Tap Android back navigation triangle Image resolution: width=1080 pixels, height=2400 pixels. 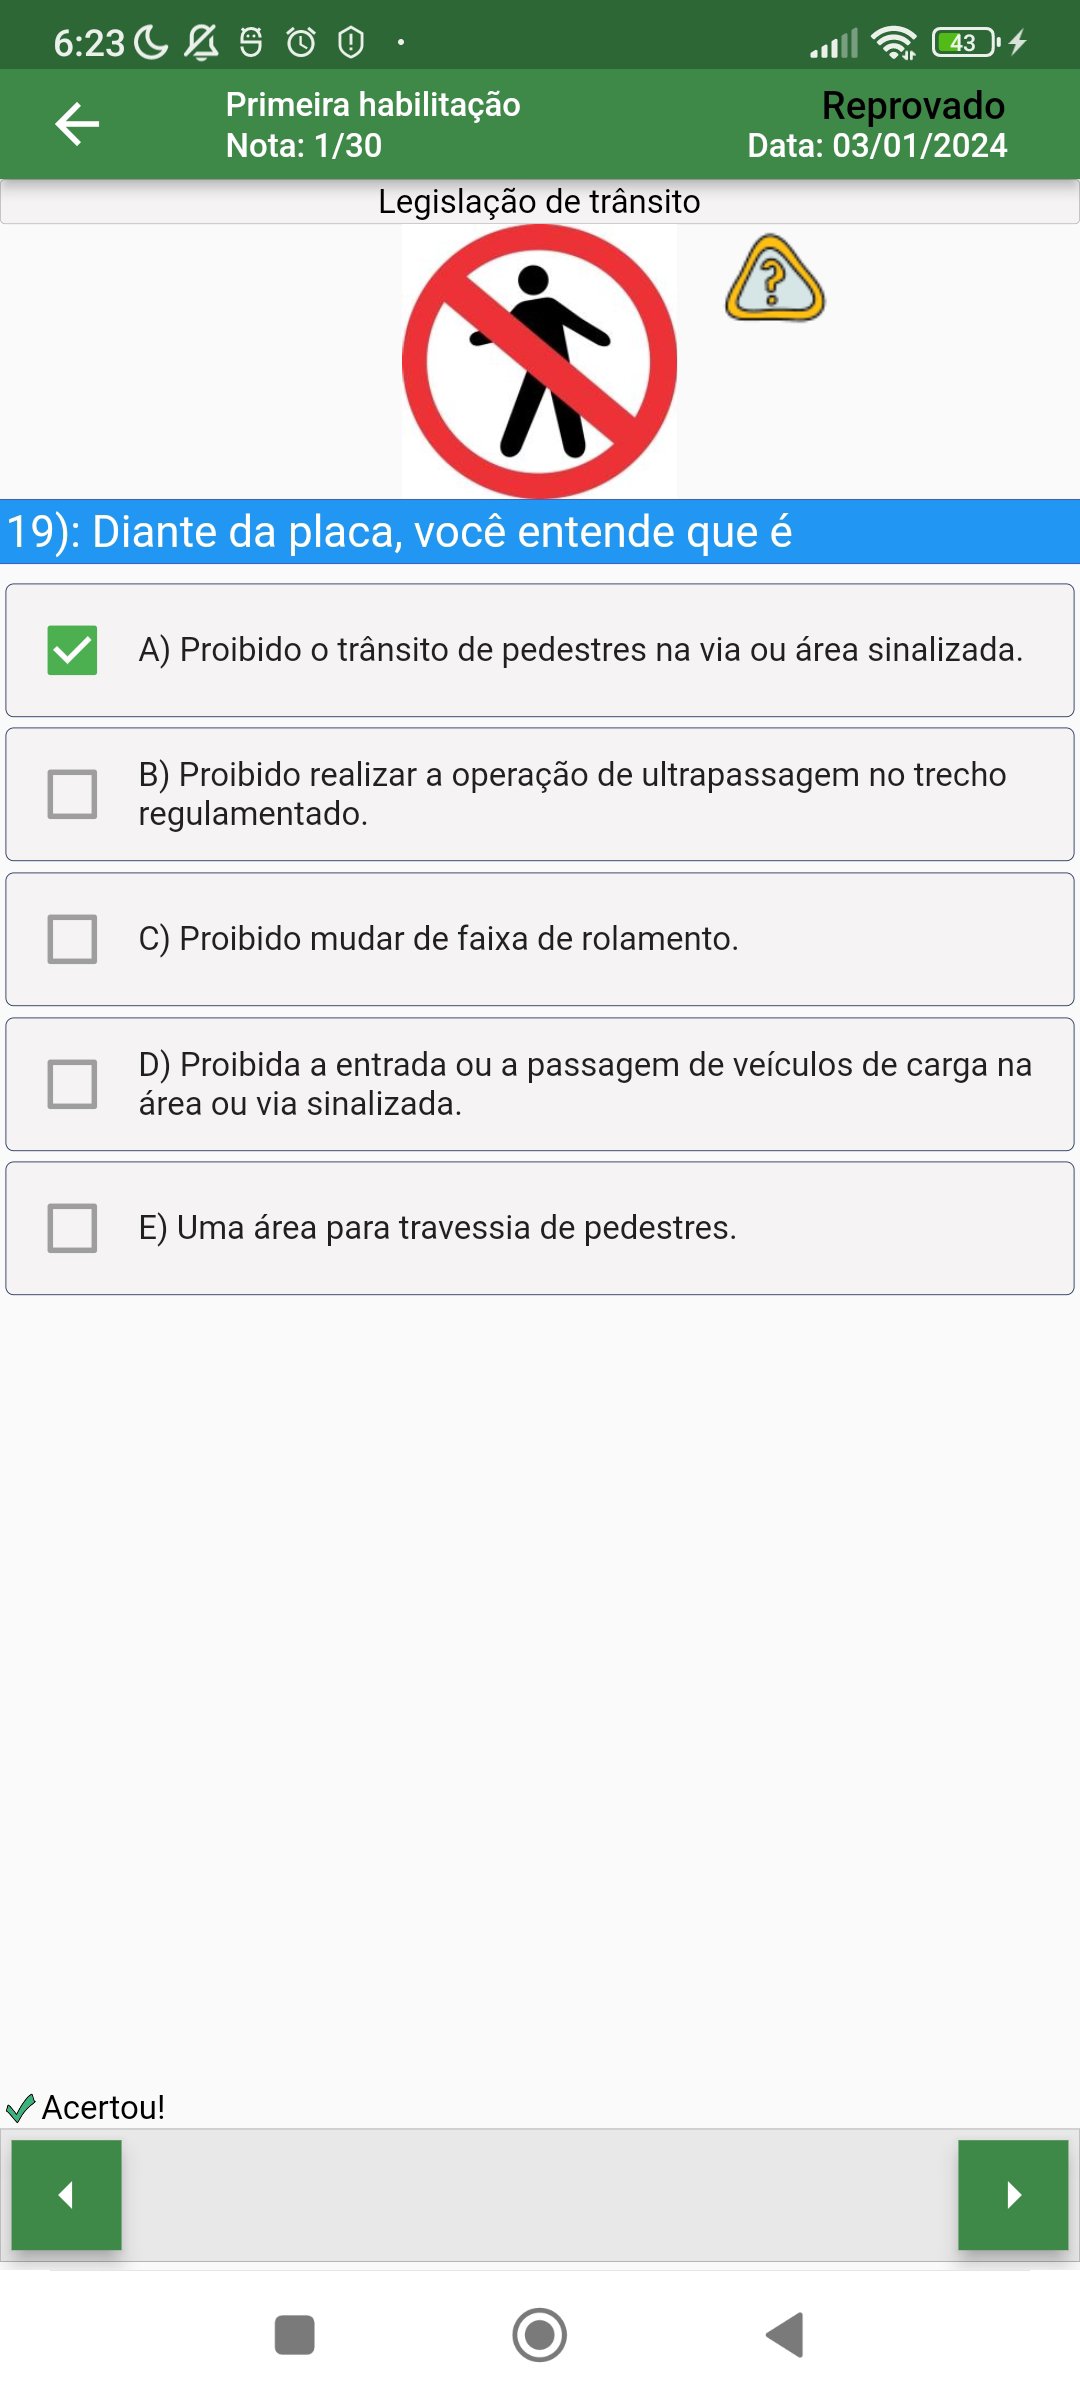[786, 2335]
